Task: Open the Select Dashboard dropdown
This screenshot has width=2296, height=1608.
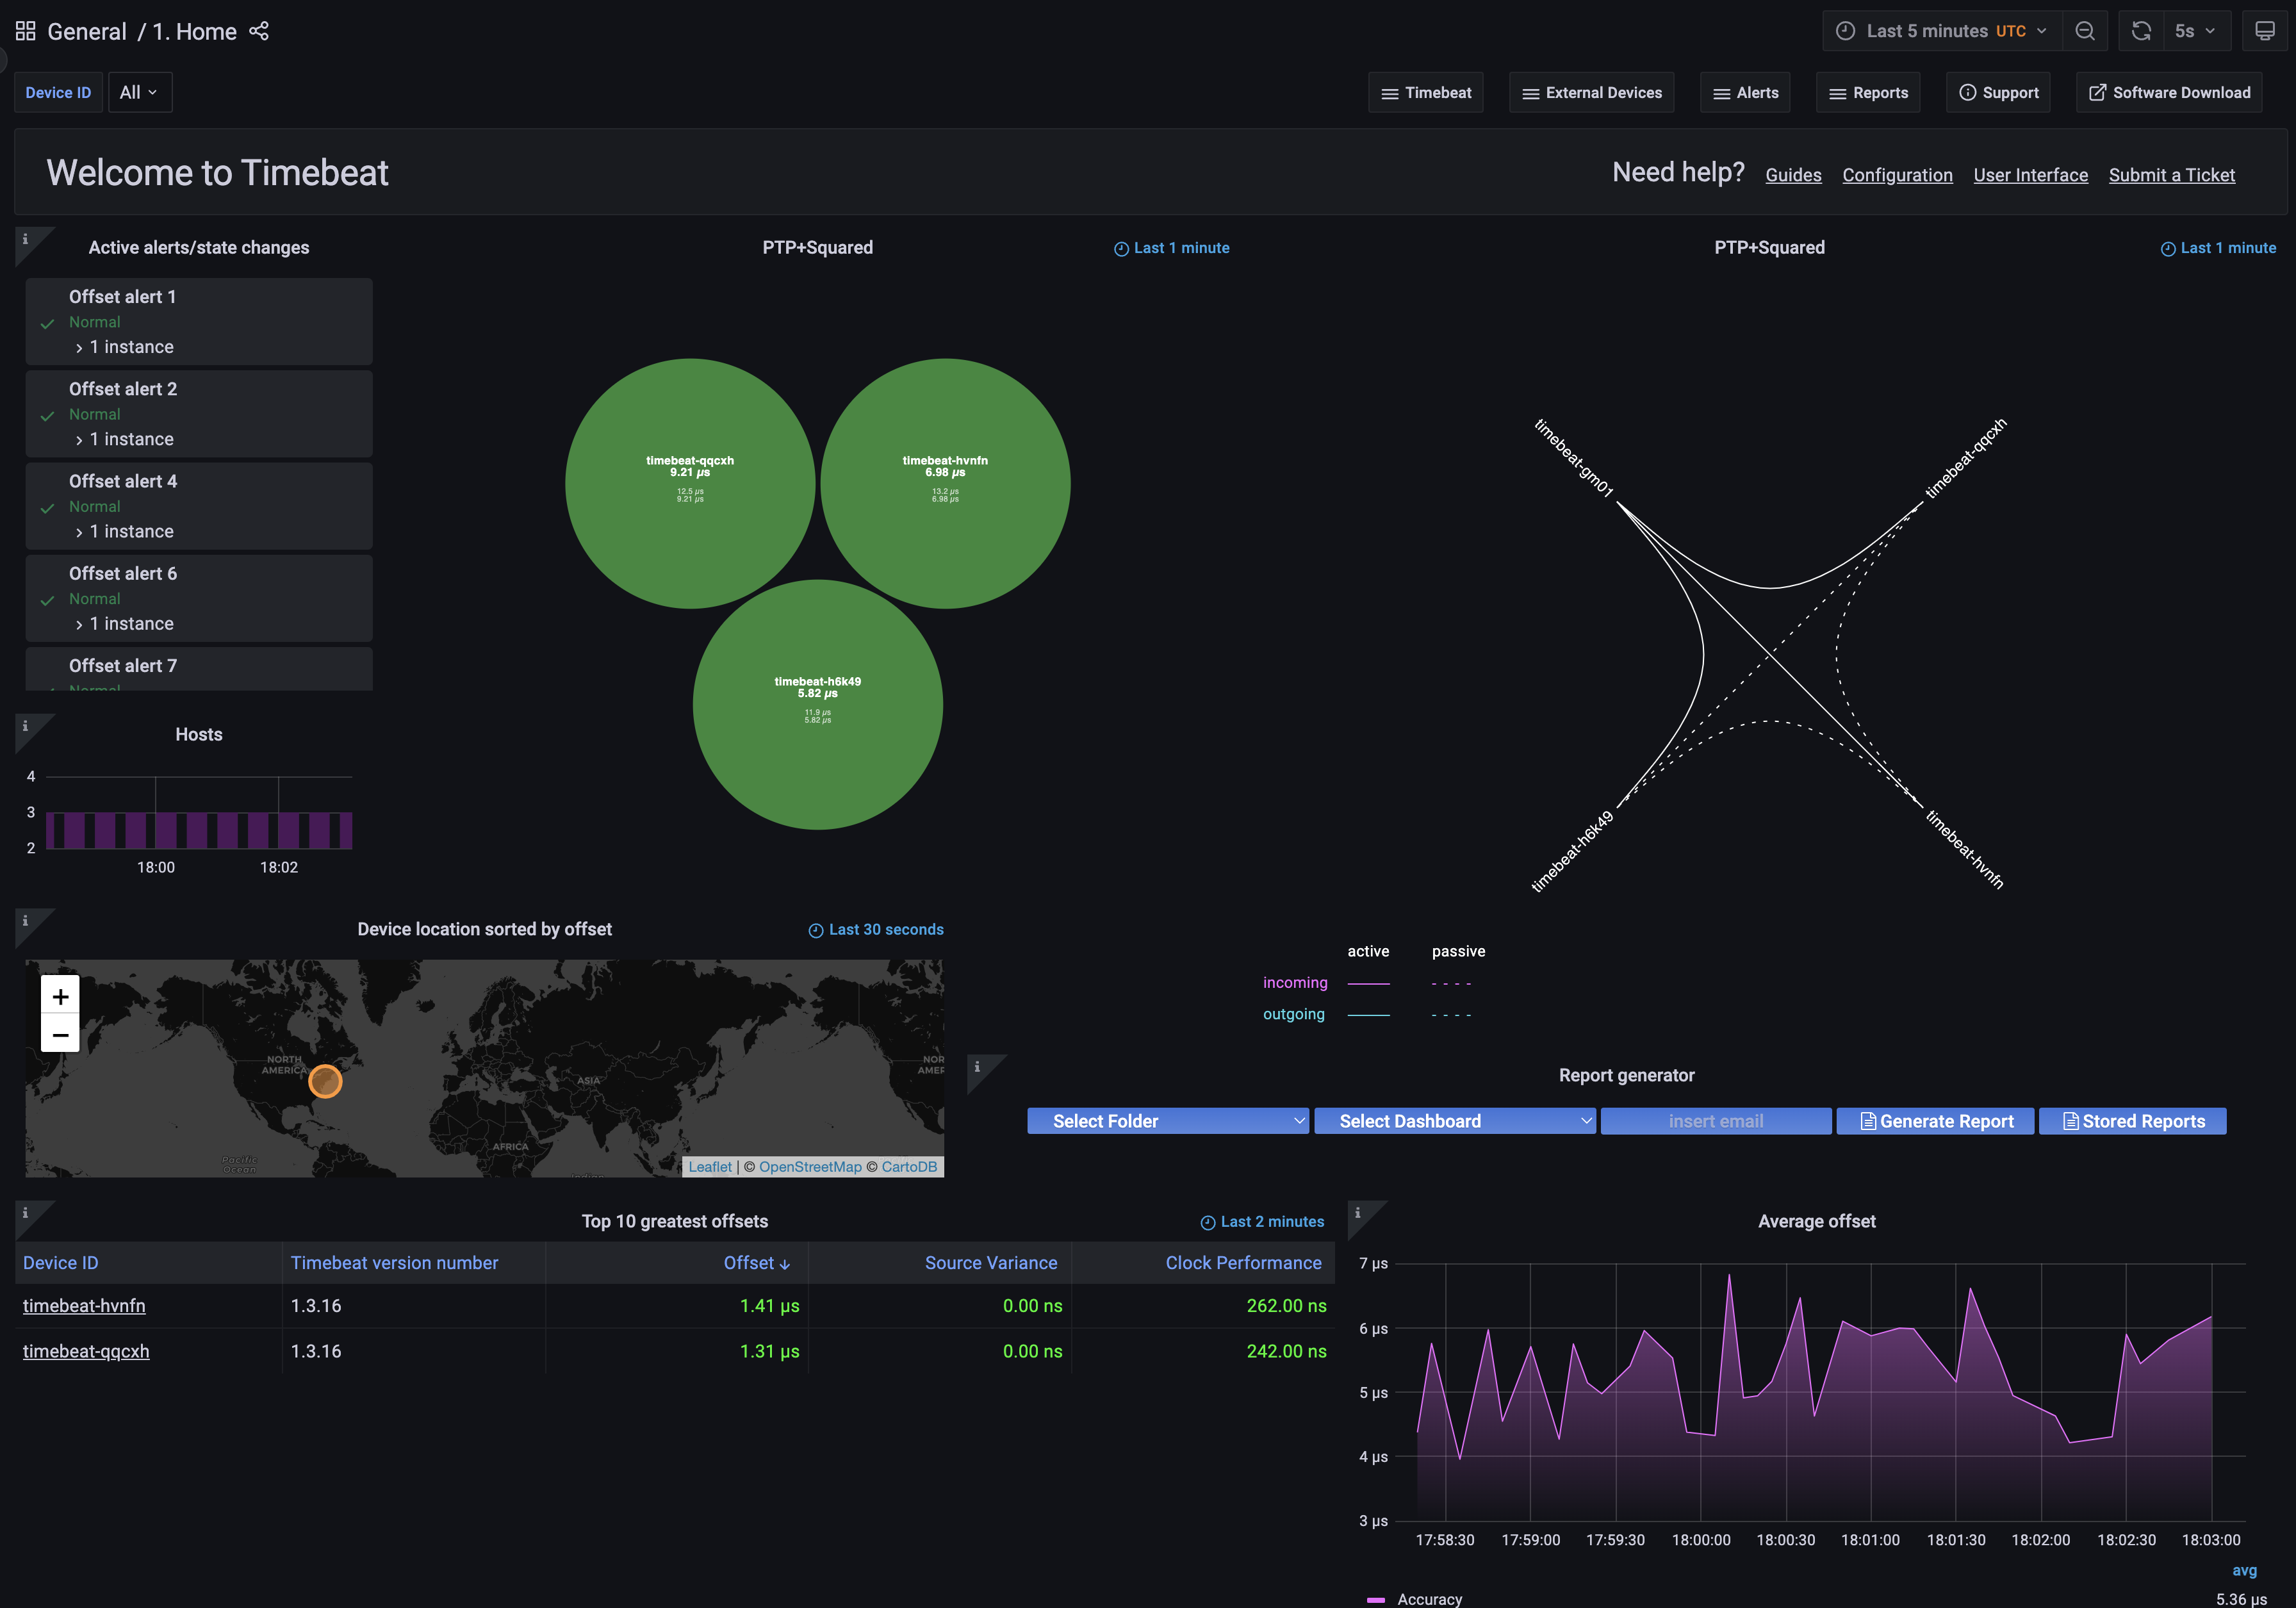Action: click(x=1454, y=1121)
